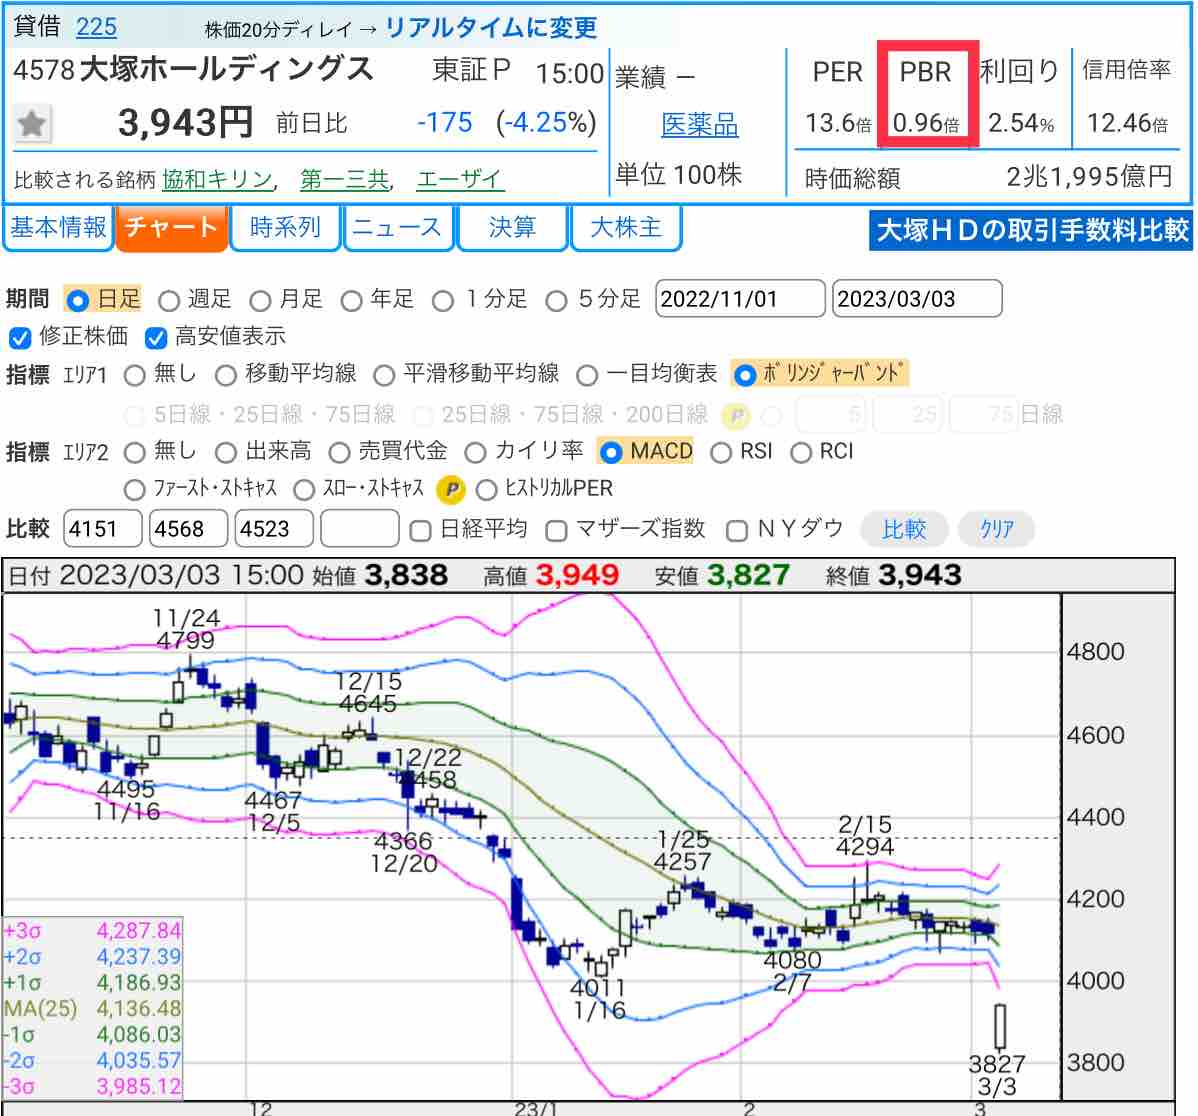Click the MA(25) legend value 4,136.48
1198x1116 pixels.
click(x=139, y=1009)
